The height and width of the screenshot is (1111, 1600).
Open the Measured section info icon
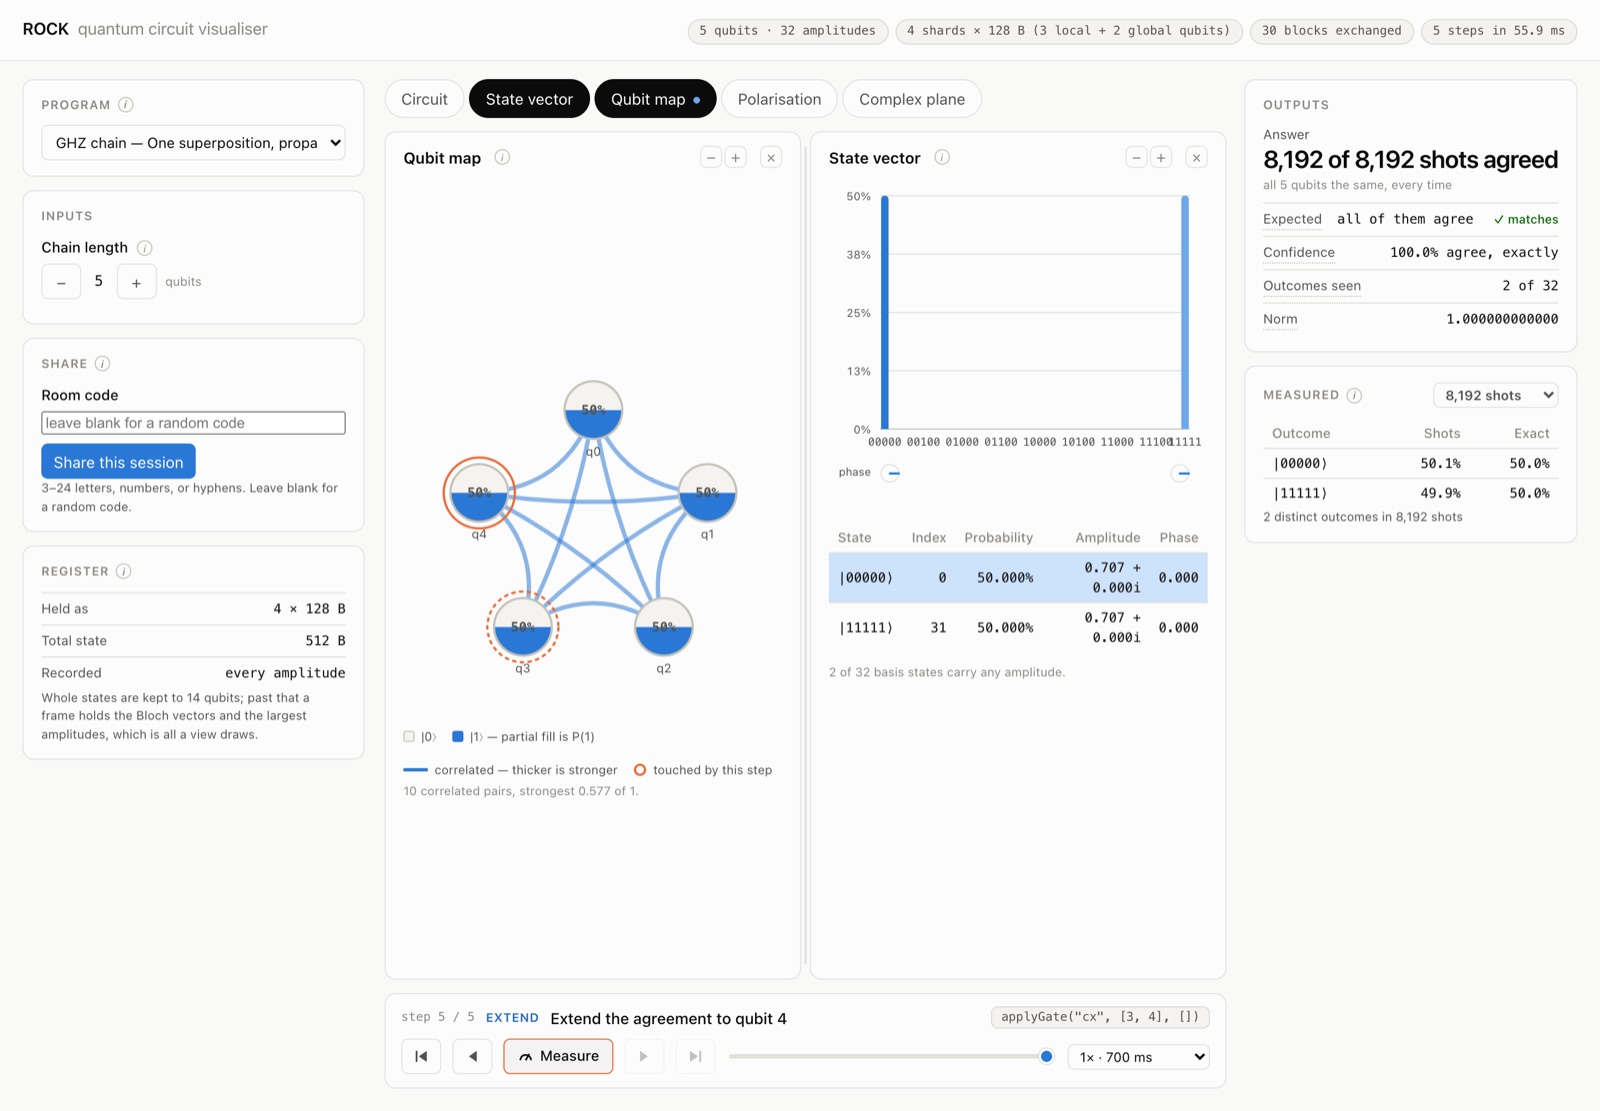pyautogui.click(x=1354, y=395)
